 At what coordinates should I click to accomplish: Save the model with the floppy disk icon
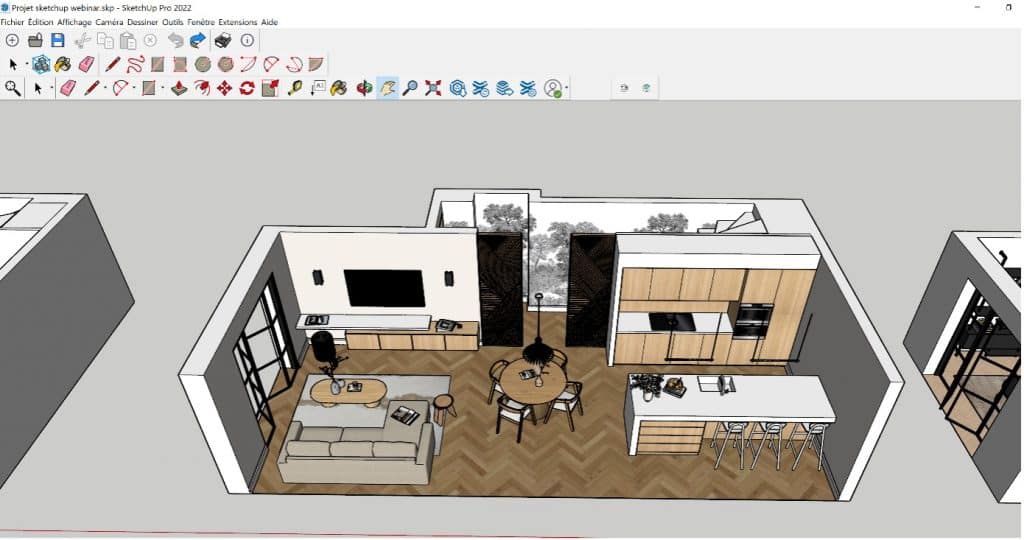57,40
